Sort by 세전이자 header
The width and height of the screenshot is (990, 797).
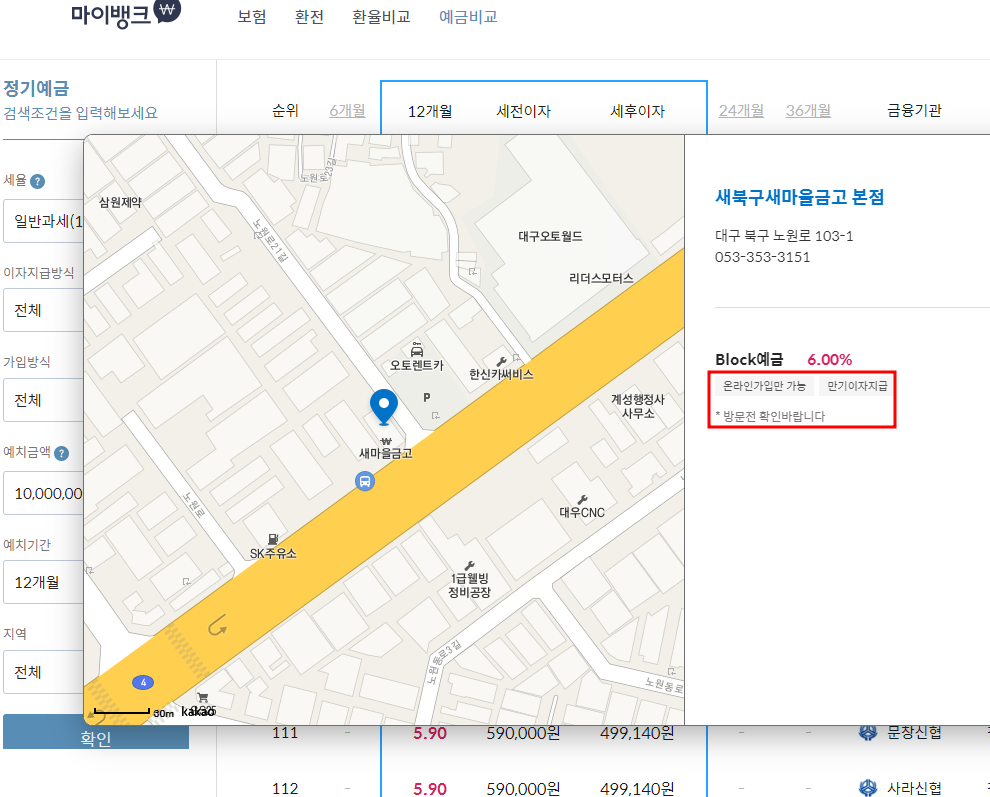coord(523,111)
